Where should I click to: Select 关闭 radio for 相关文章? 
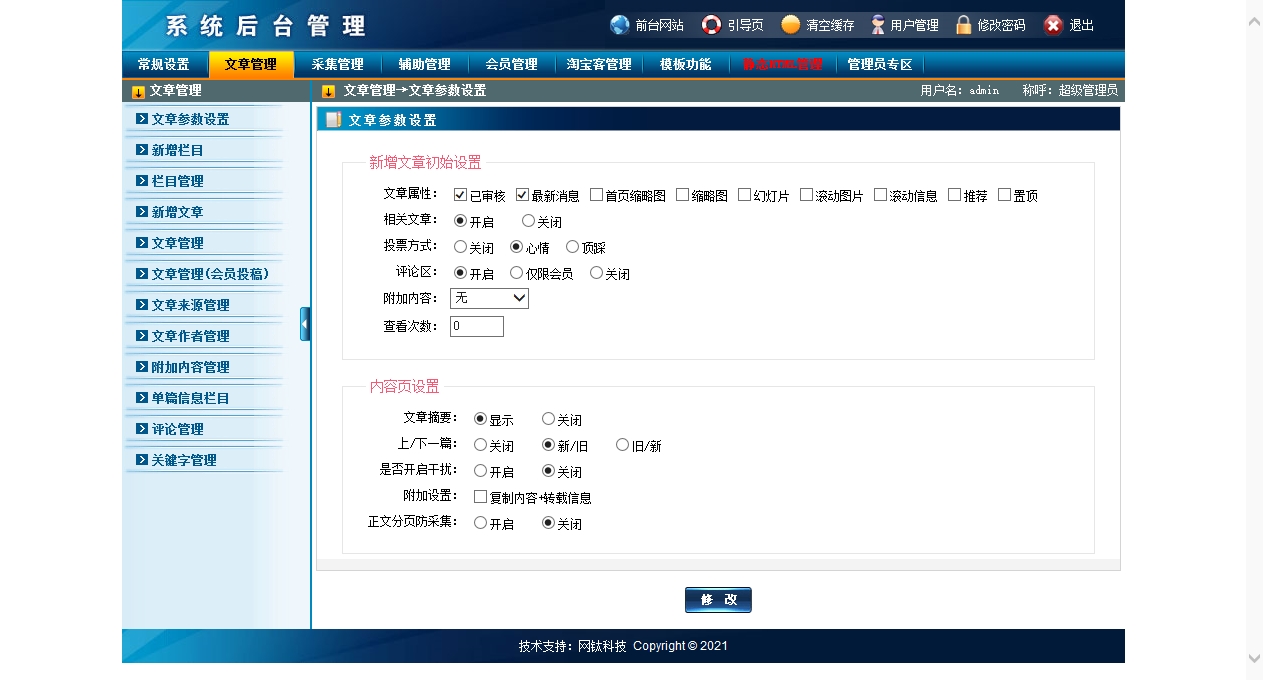(528, 221)
